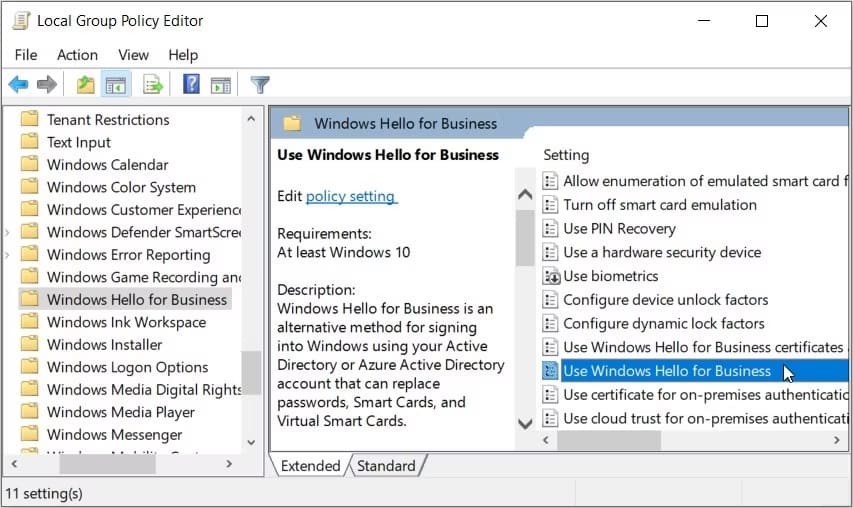The image size is (853, 508).
Task: Click the Filter funnel icon
Action: tap(260, 85)
